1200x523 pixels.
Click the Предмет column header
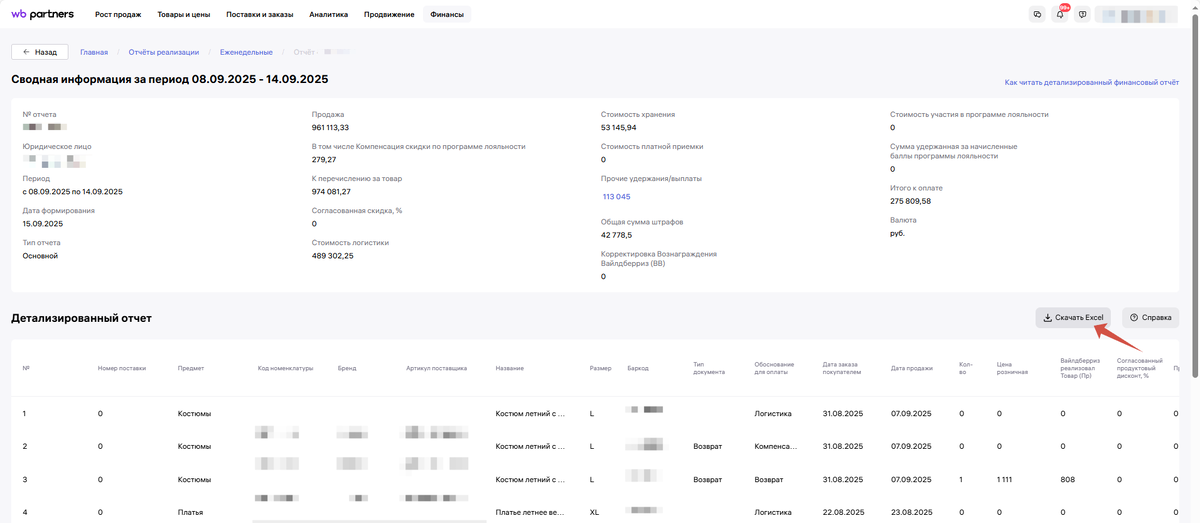(191, 369)
